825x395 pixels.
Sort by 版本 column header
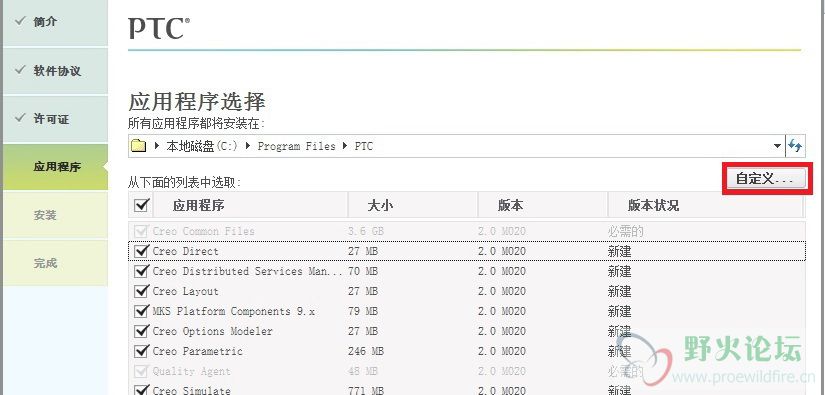[x=543, y=205]
